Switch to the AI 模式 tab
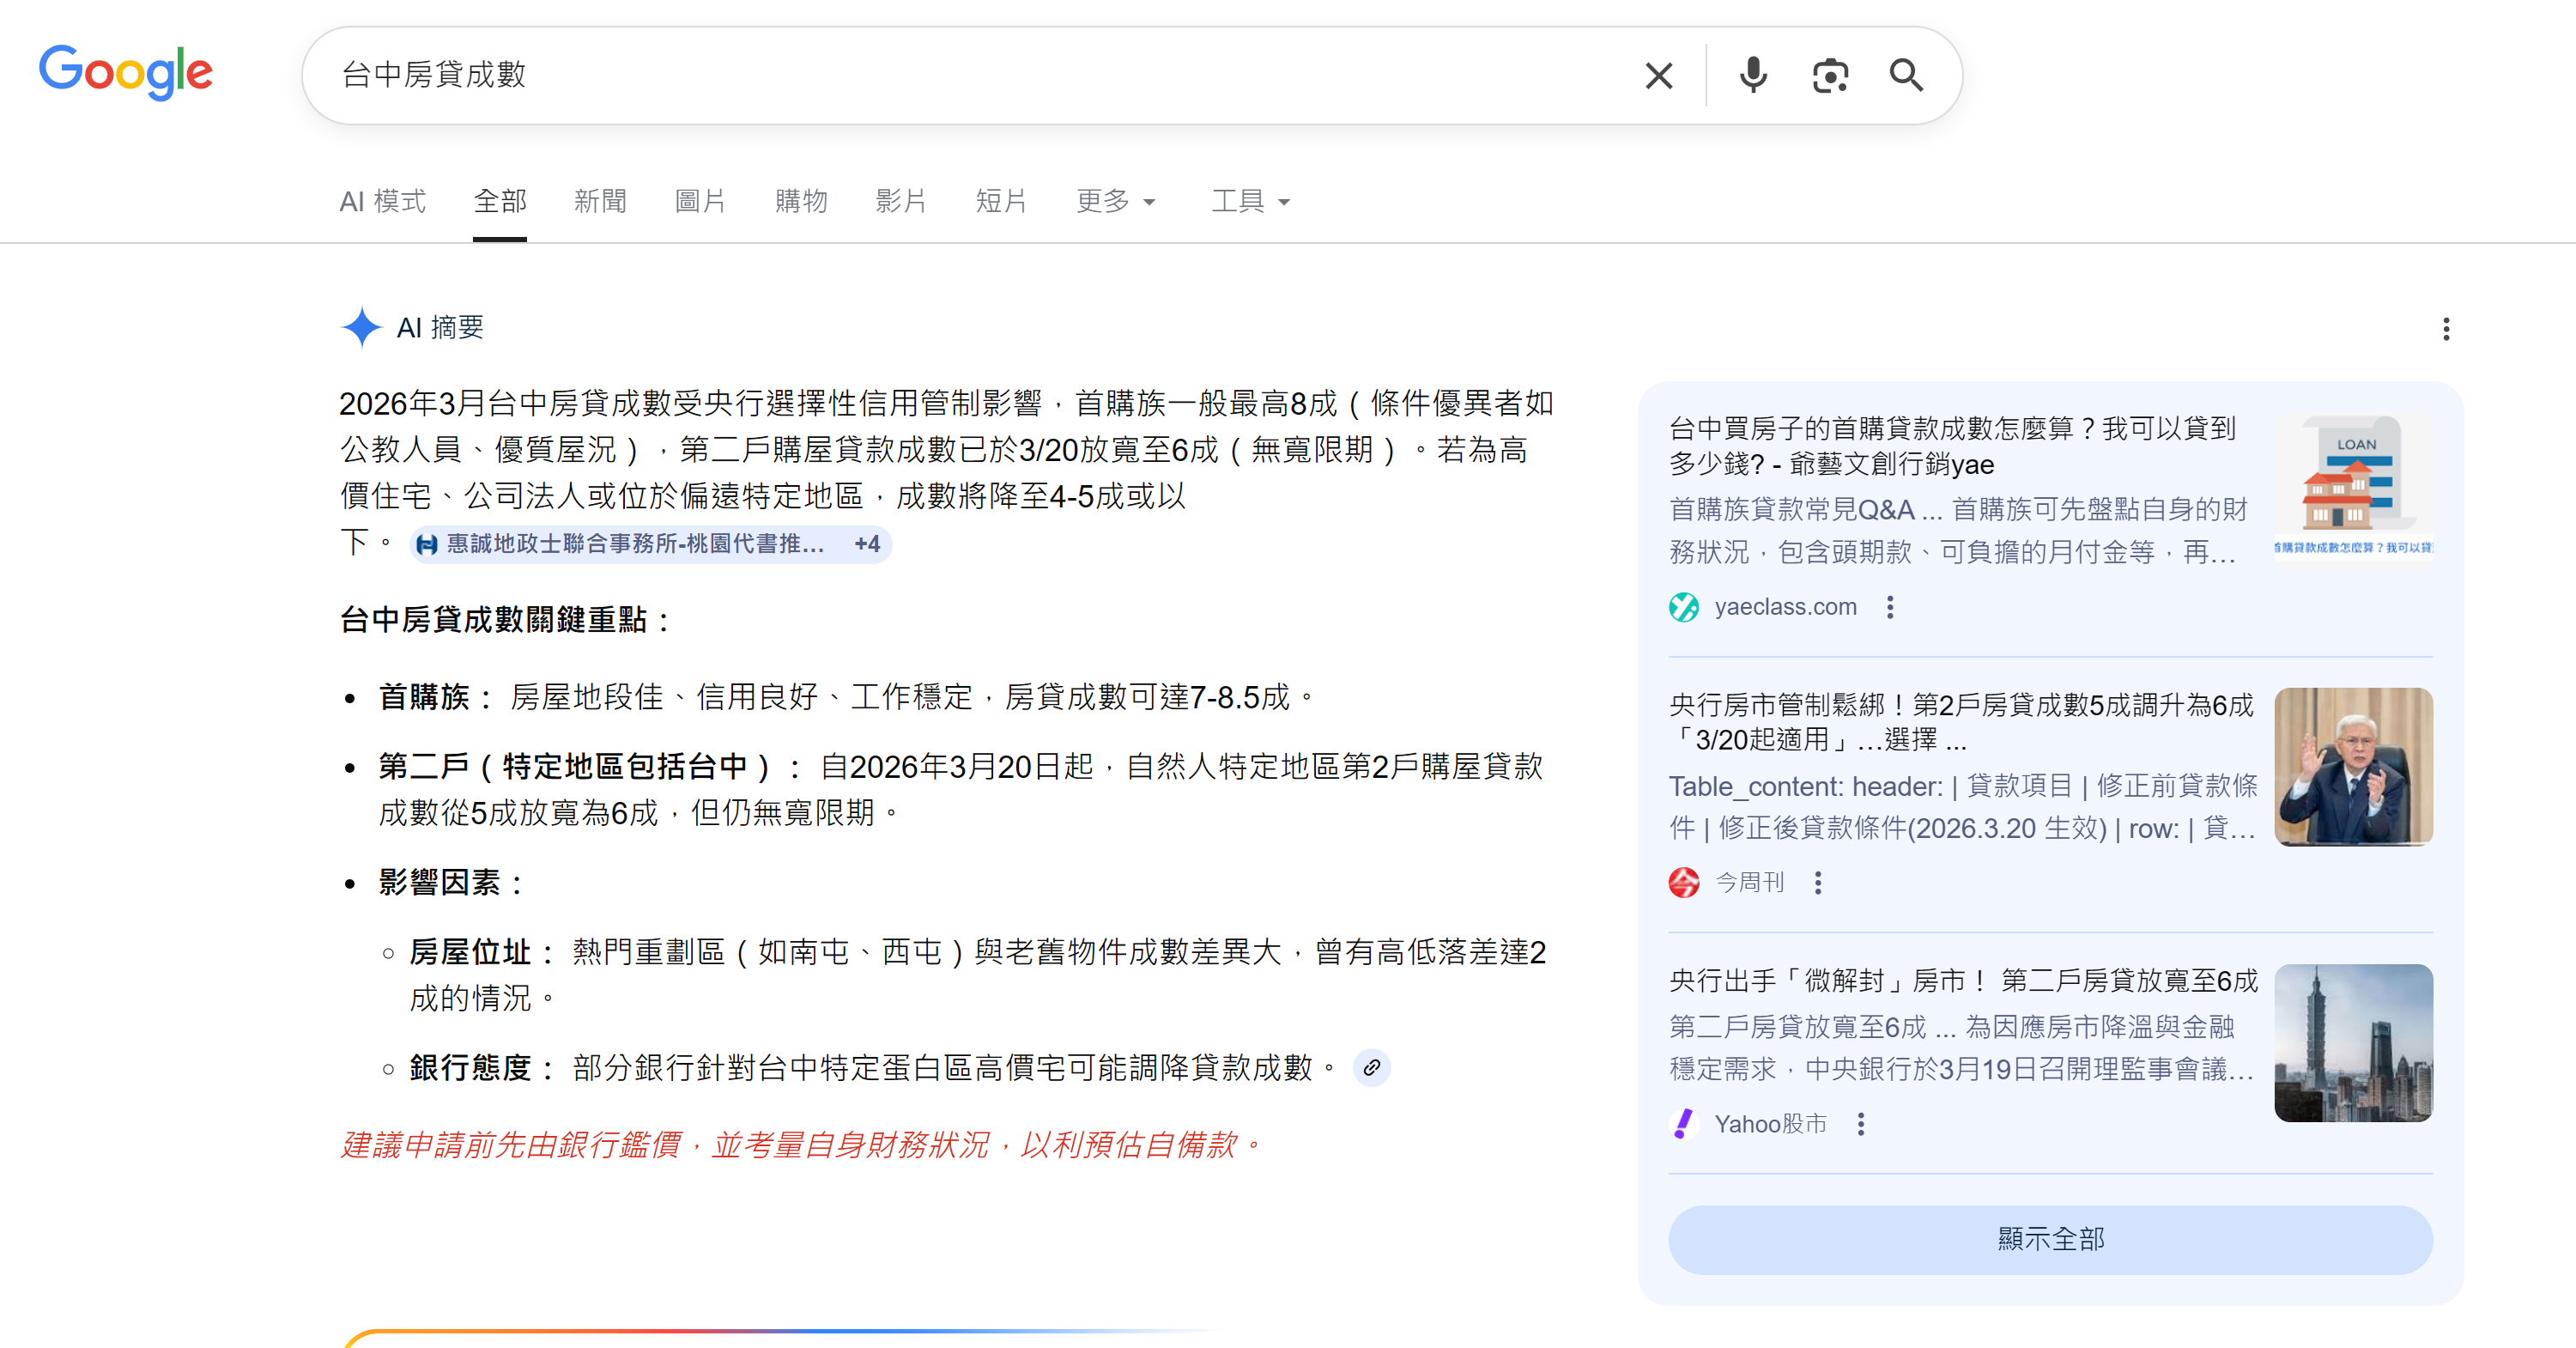Screen dimensions: 2576x1348 click(x=382, y=201)
